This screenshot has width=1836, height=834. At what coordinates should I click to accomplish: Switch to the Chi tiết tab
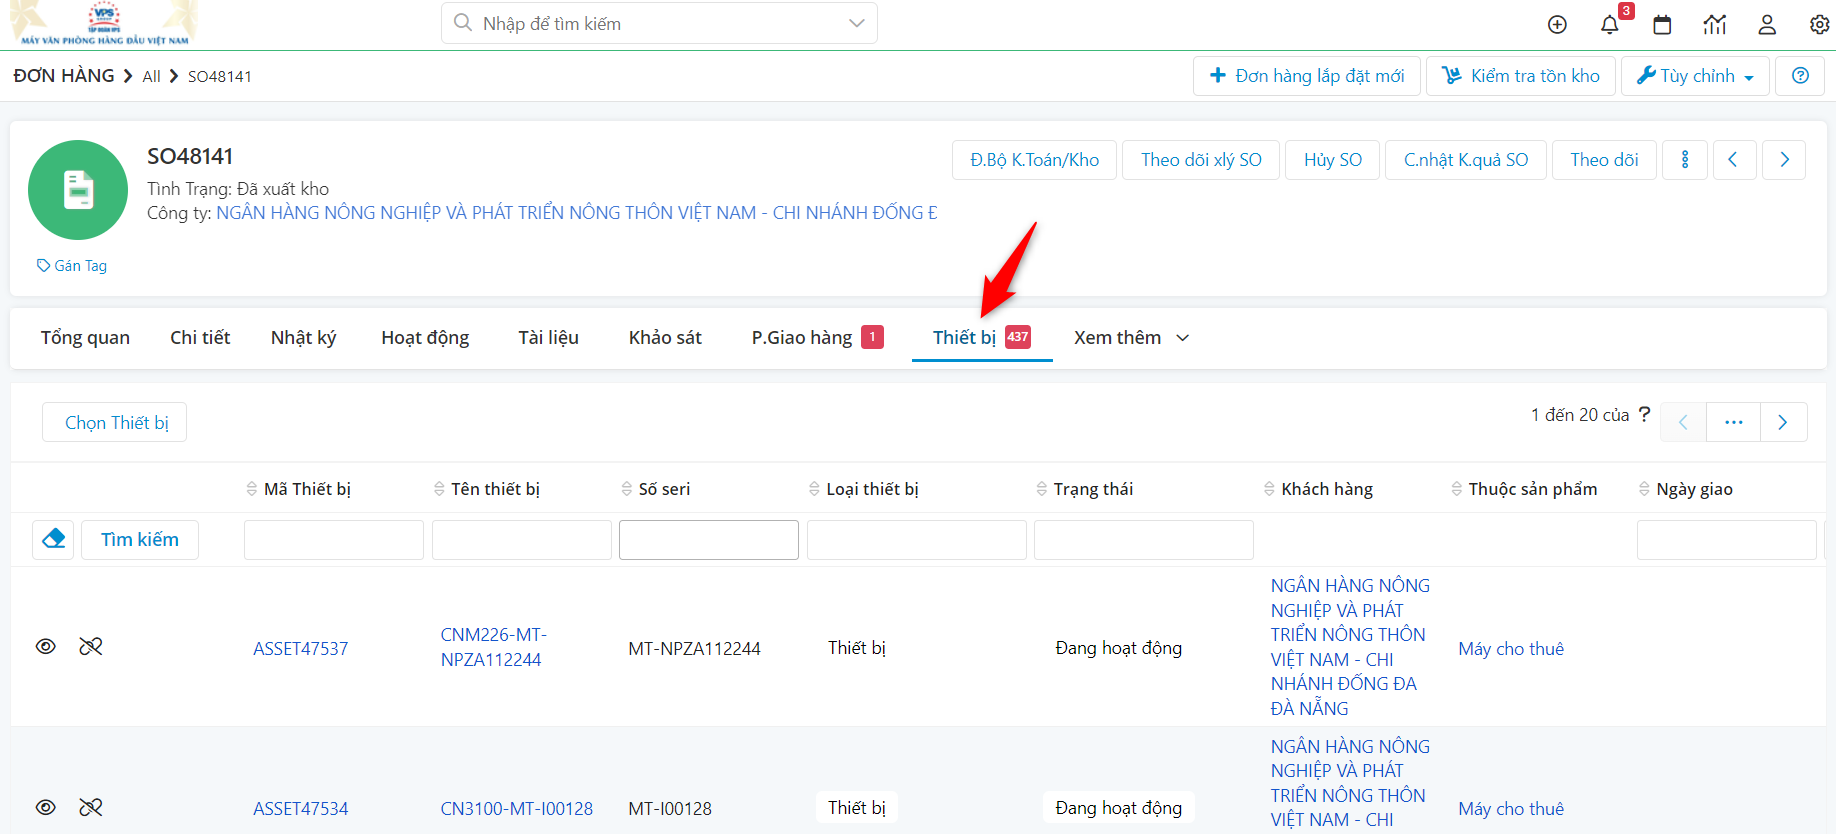click(x=200, y=338)
